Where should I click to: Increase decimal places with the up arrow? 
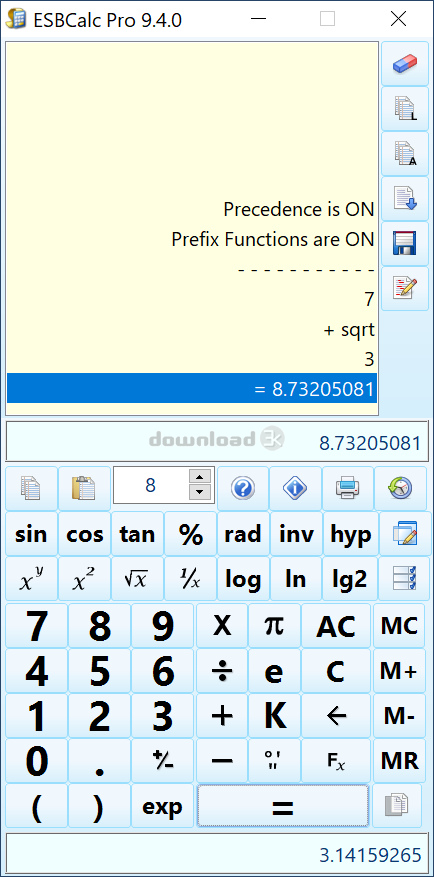(x=201, y=477)
